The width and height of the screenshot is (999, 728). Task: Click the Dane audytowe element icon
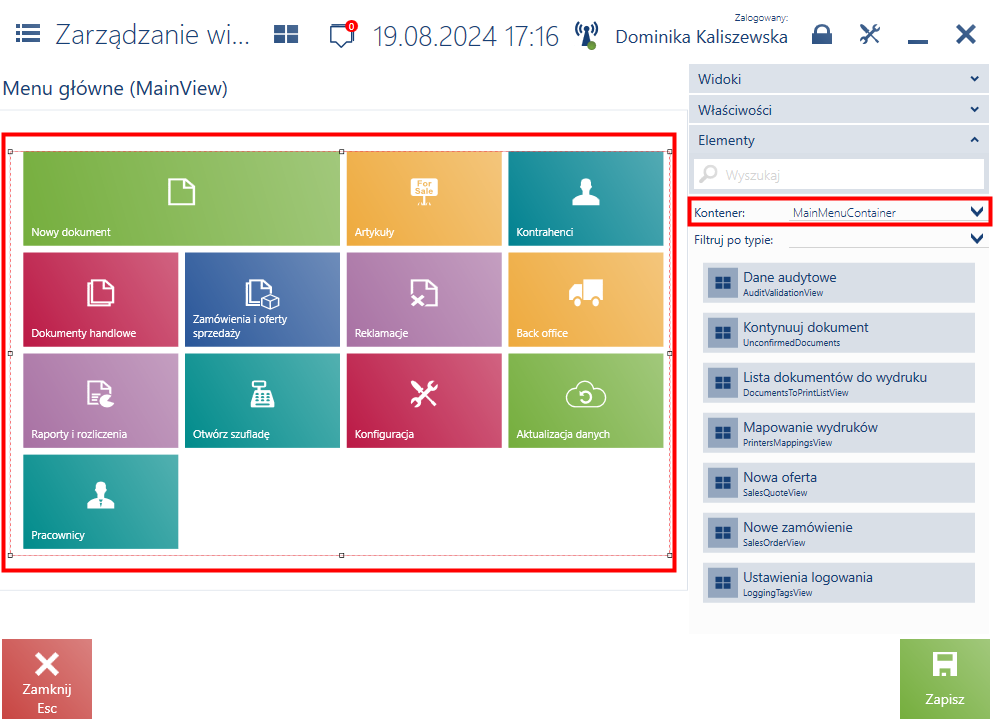coord(722,283)
